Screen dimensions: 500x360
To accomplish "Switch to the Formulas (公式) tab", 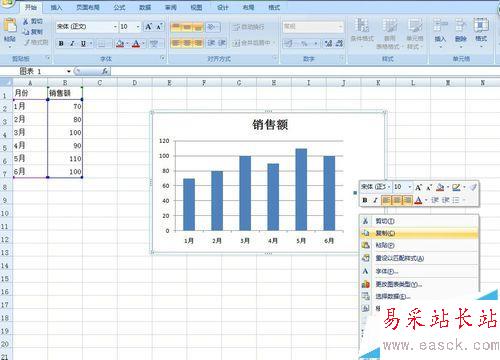I will [119, 7].
